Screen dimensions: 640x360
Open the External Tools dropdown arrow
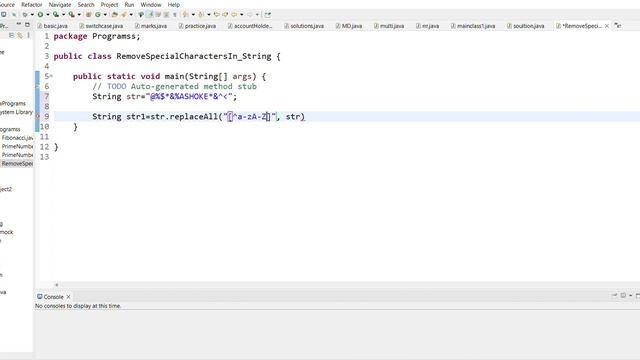point(79,15)
